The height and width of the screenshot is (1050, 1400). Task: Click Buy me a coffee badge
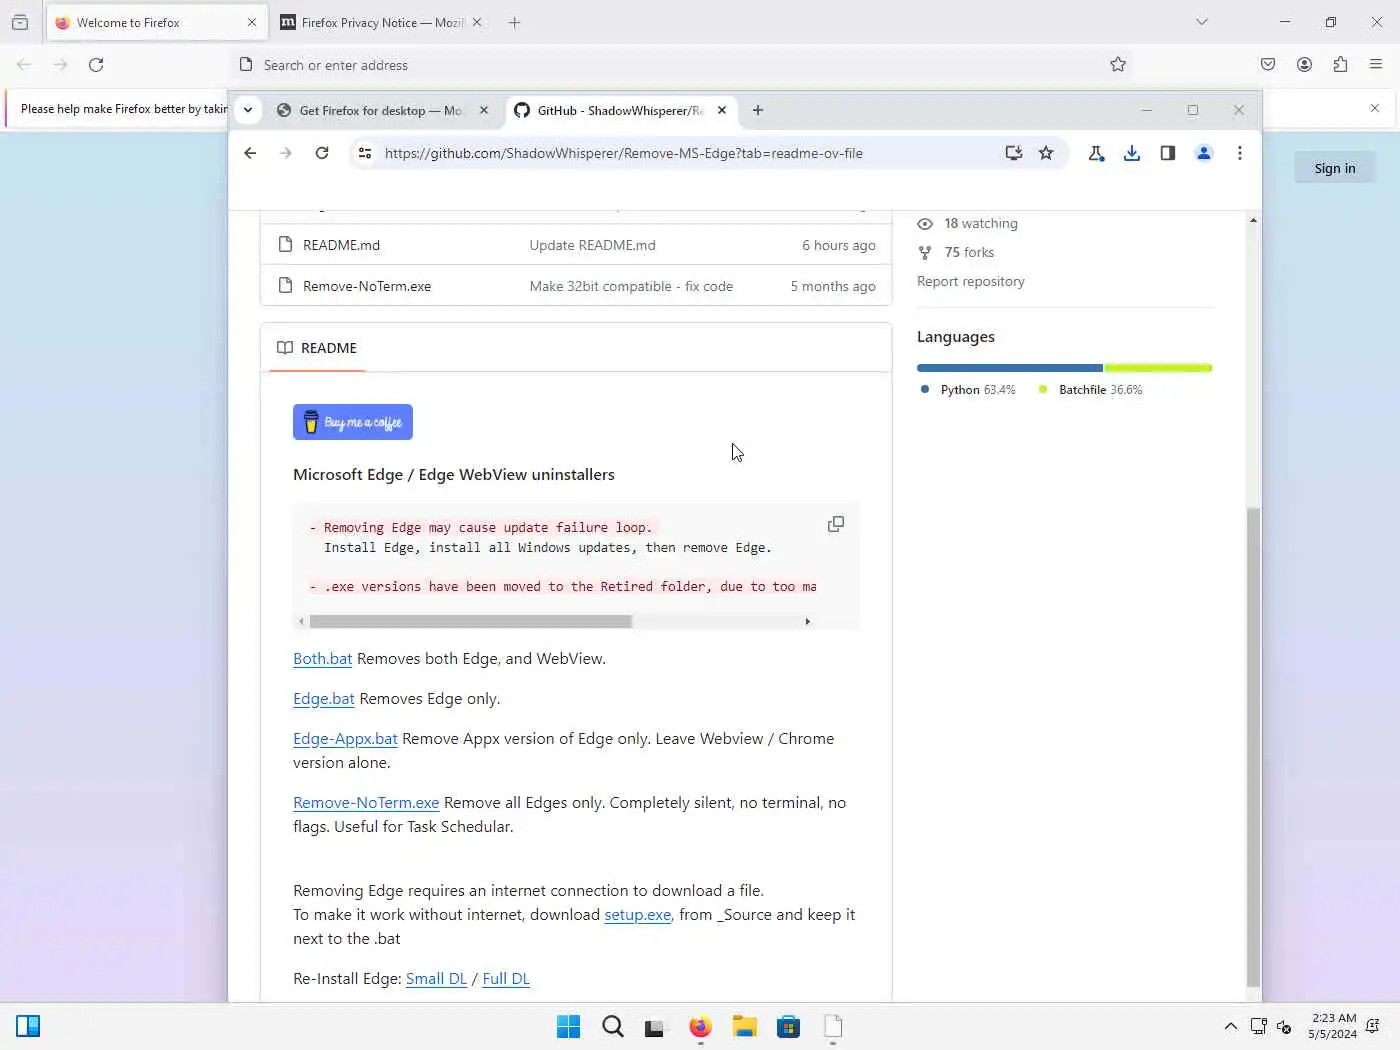tap(353, 422)
